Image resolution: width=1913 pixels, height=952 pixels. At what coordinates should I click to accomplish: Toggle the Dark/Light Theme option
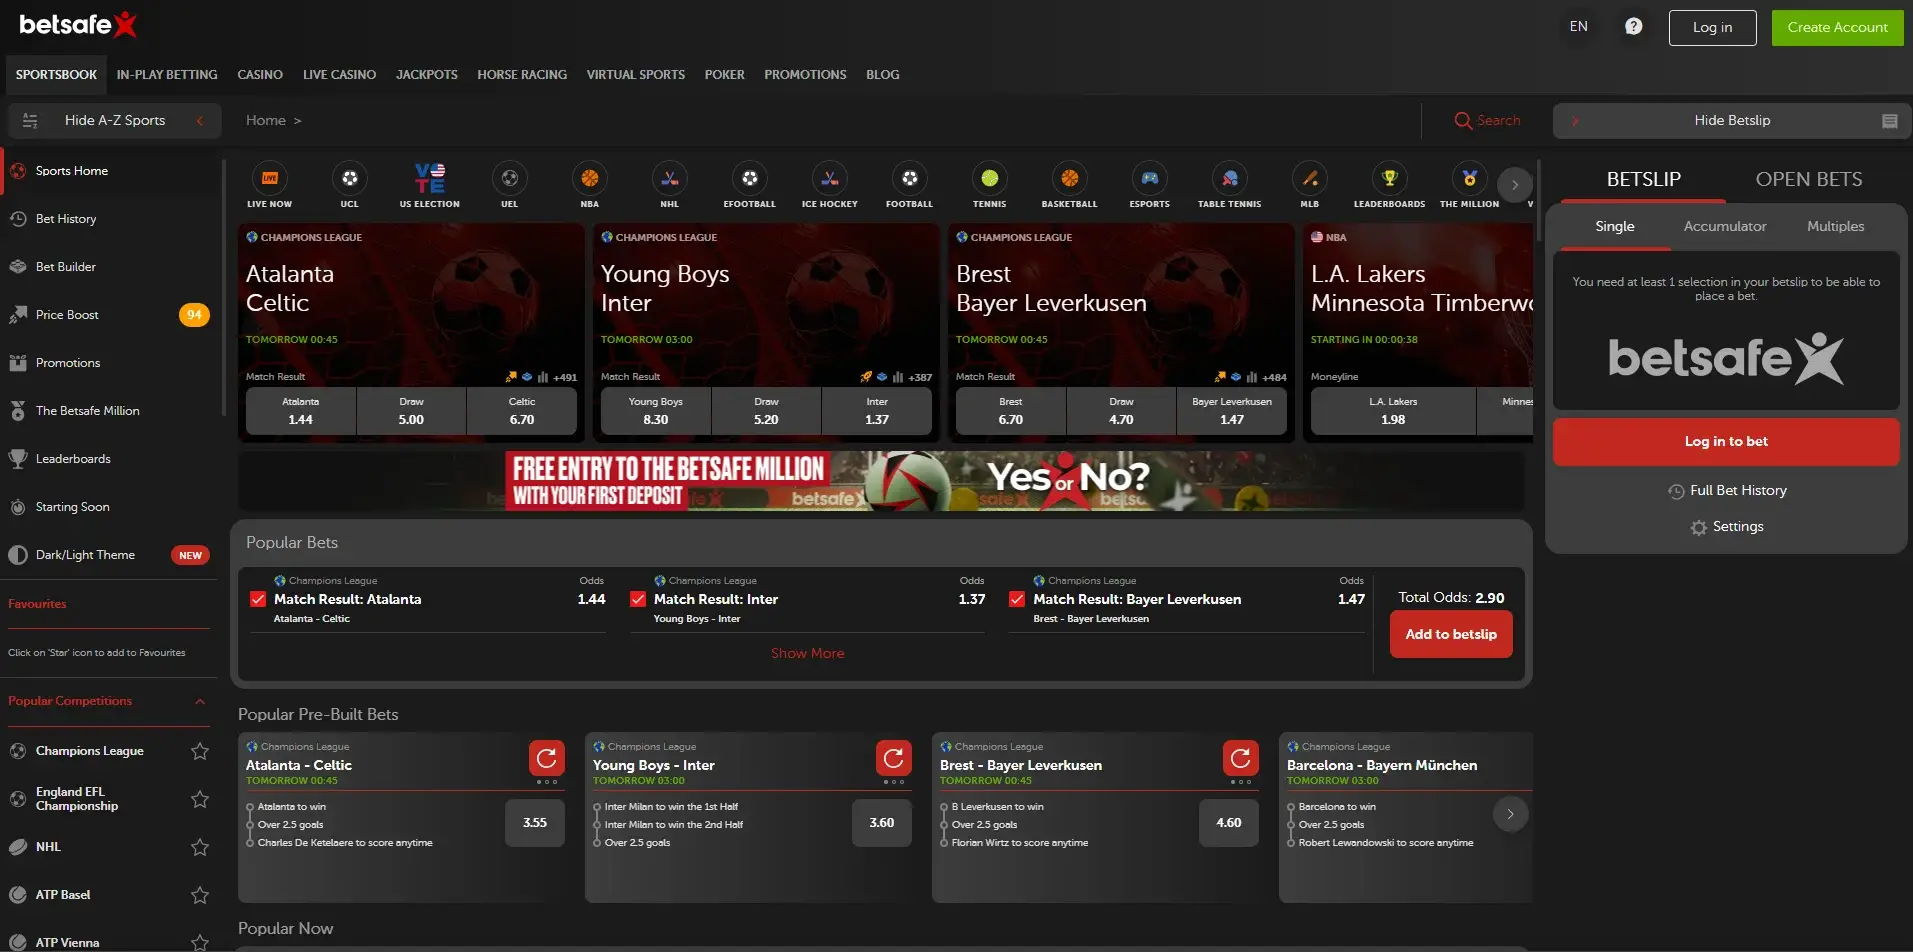85,555
